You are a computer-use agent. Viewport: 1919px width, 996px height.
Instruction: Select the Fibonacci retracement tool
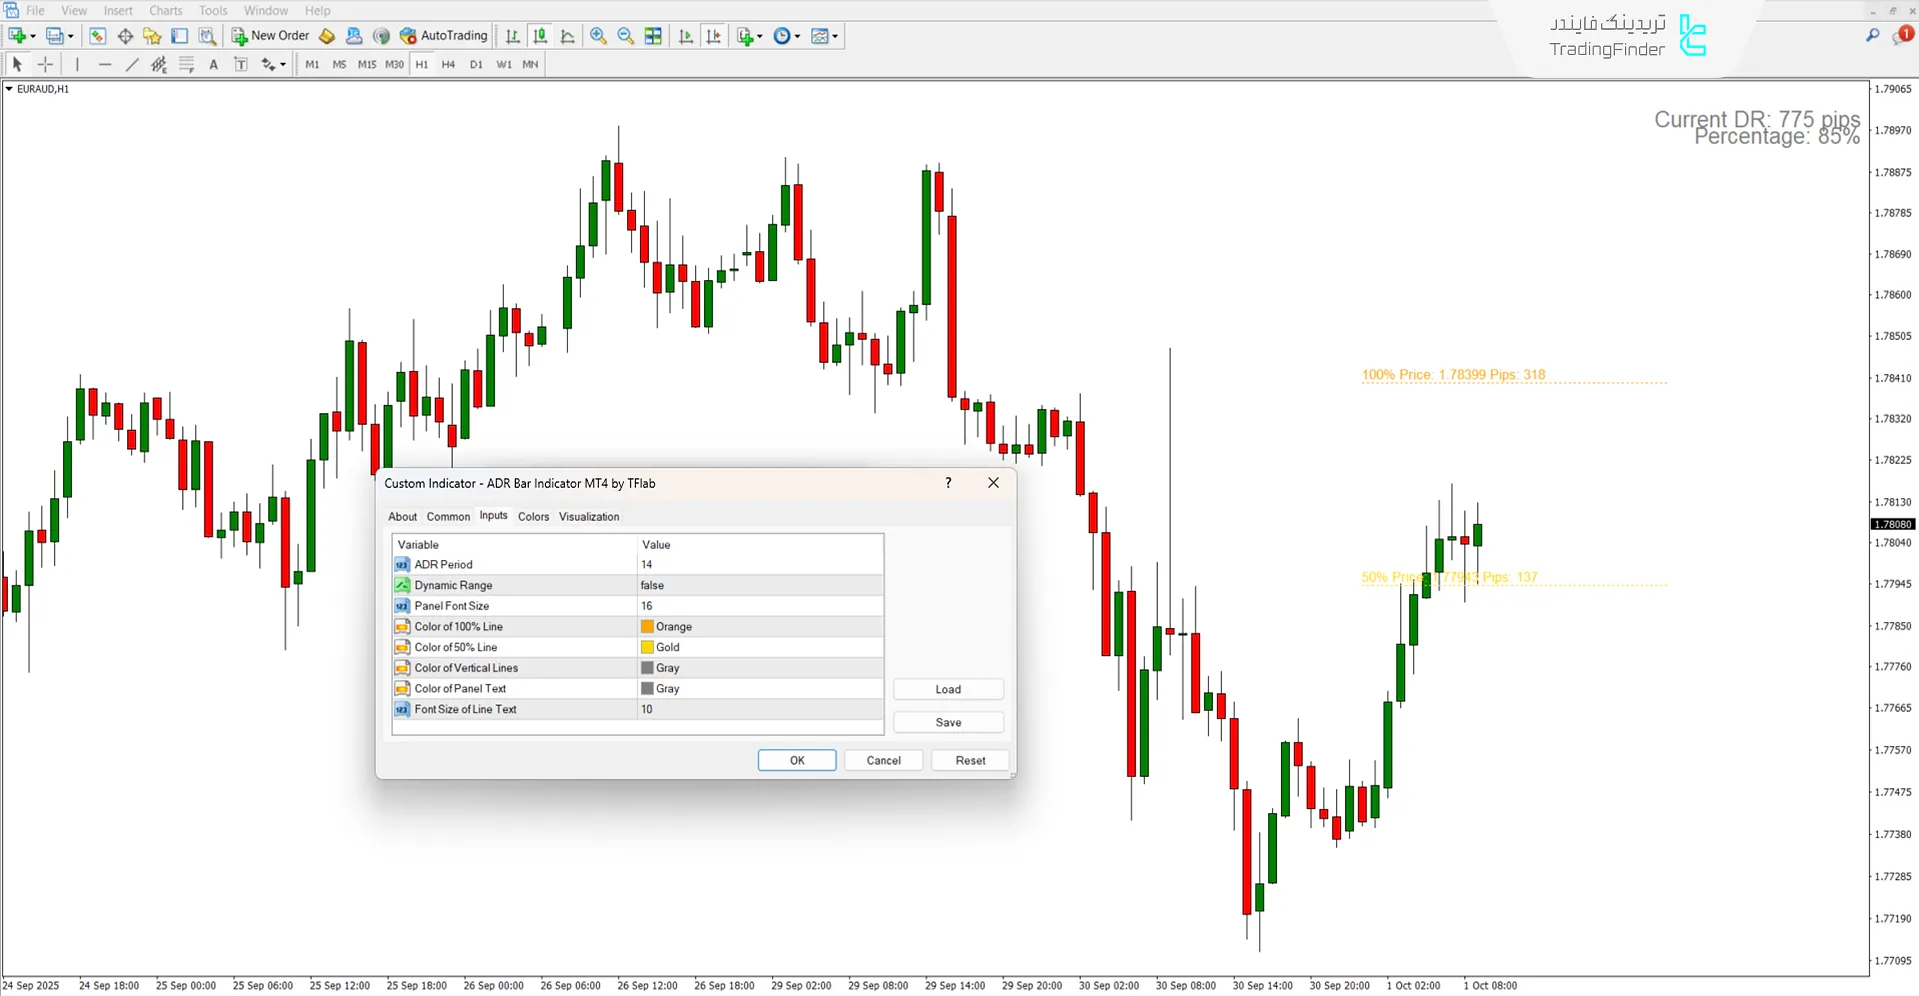(186, 64)
